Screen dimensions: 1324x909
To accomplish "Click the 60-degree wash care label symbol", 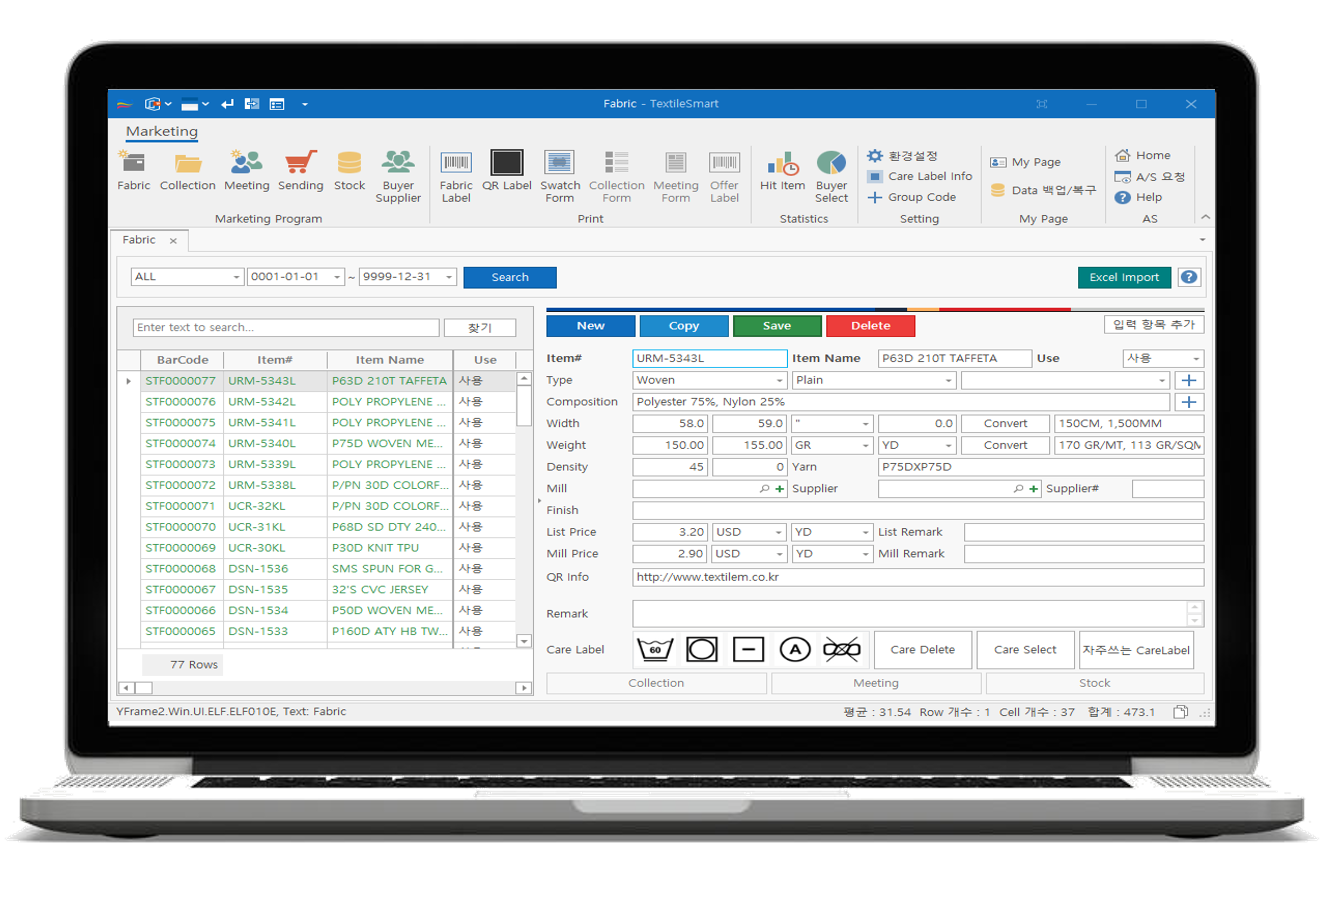I will pos(655,650).
